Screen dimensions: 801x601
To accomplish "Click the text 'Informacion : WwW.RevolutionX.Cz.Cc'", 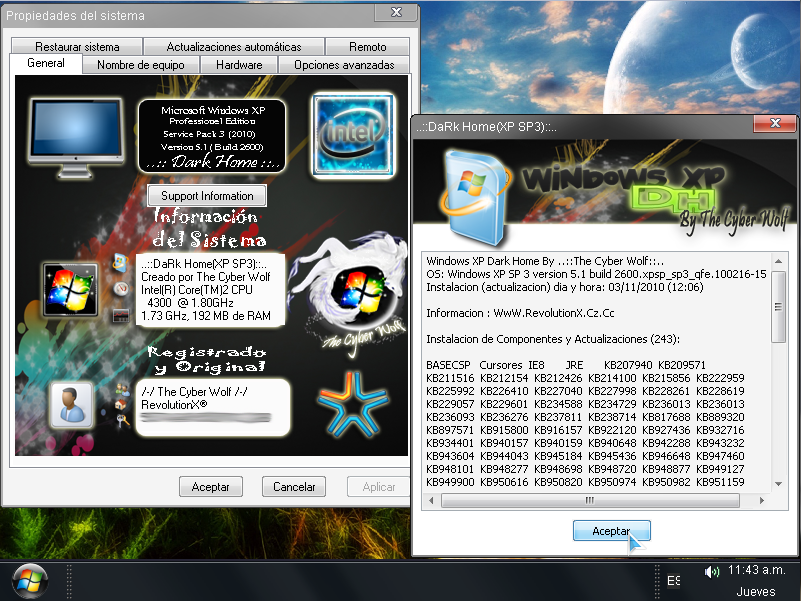I will (520, 313).
